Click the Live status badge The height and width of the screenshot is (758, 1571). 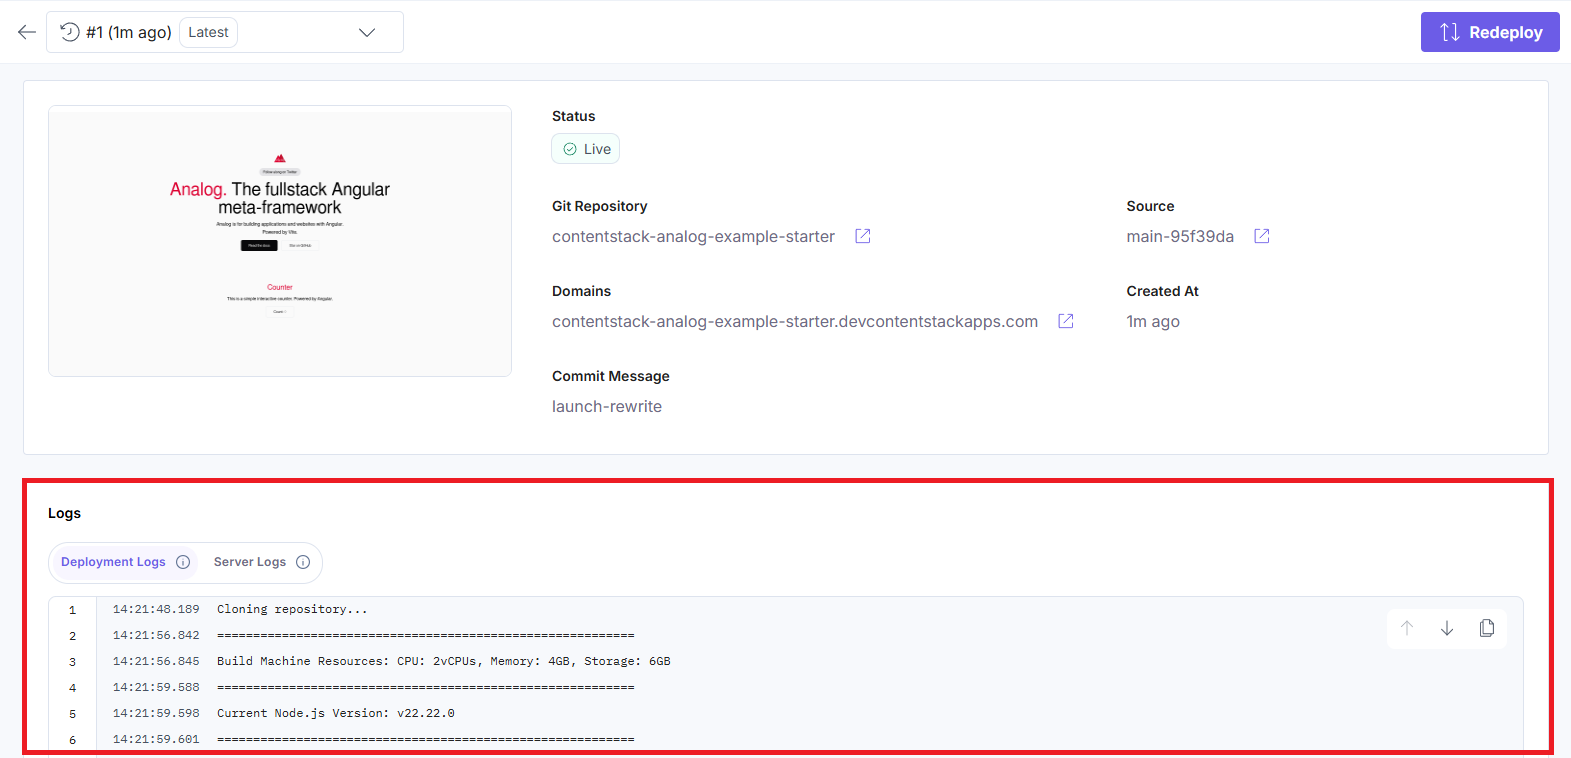[586, 149]
